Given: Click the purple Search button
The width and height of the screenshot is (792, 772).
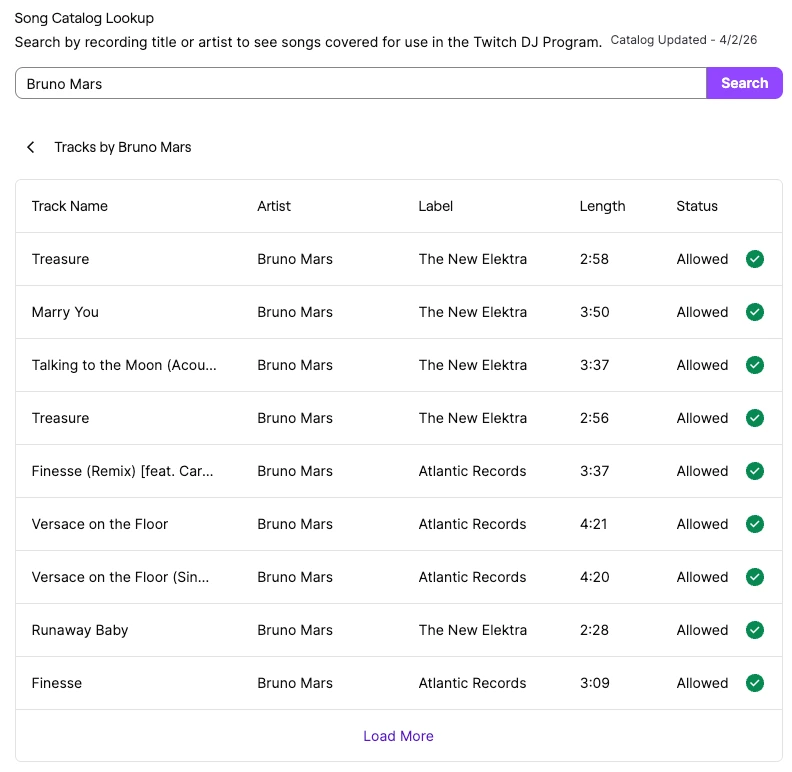Looking at the screenshot, I should [x=744, y=83].
